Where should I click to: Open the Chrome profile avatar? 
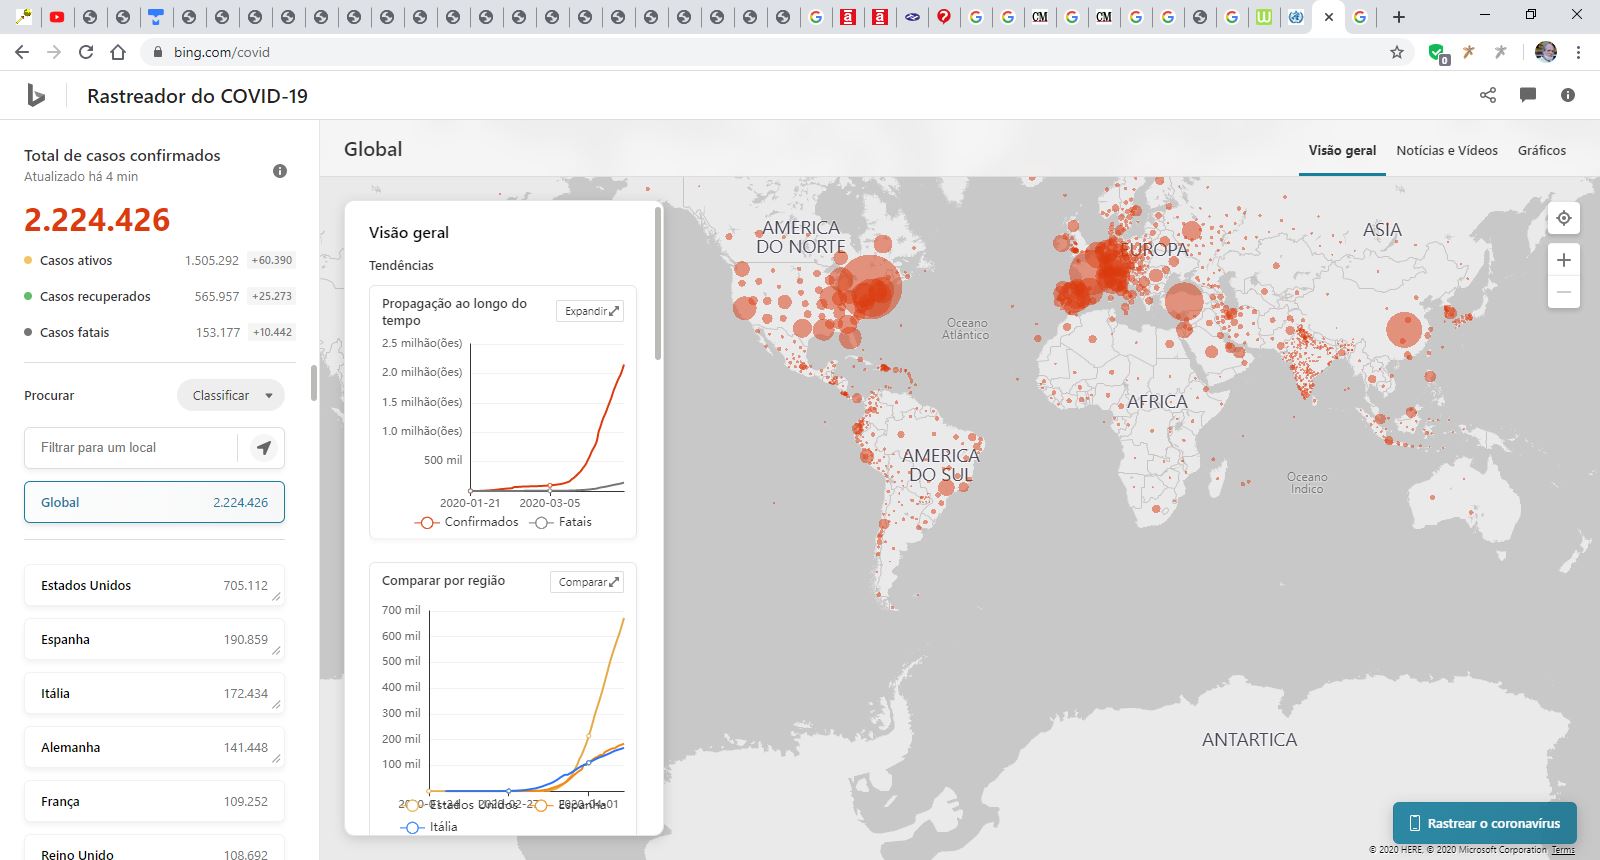coord(1546,52)
